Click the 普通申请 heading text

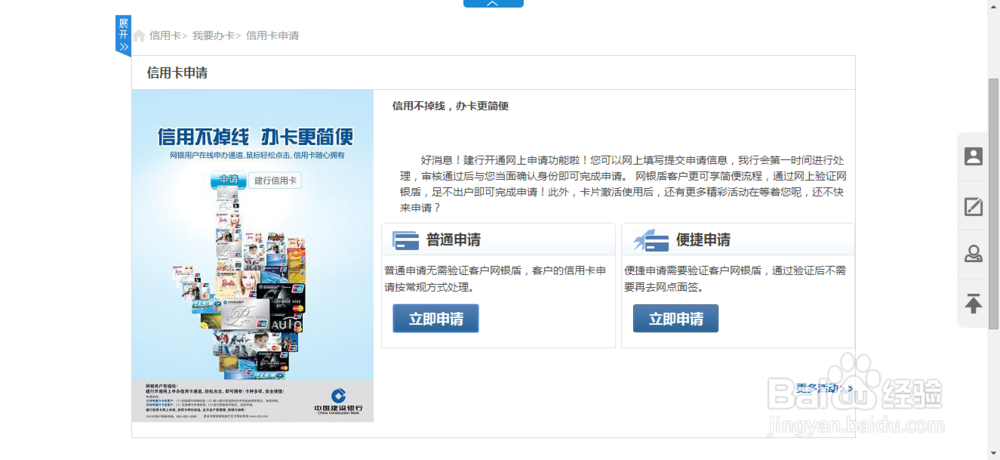[x=453, y=241]
